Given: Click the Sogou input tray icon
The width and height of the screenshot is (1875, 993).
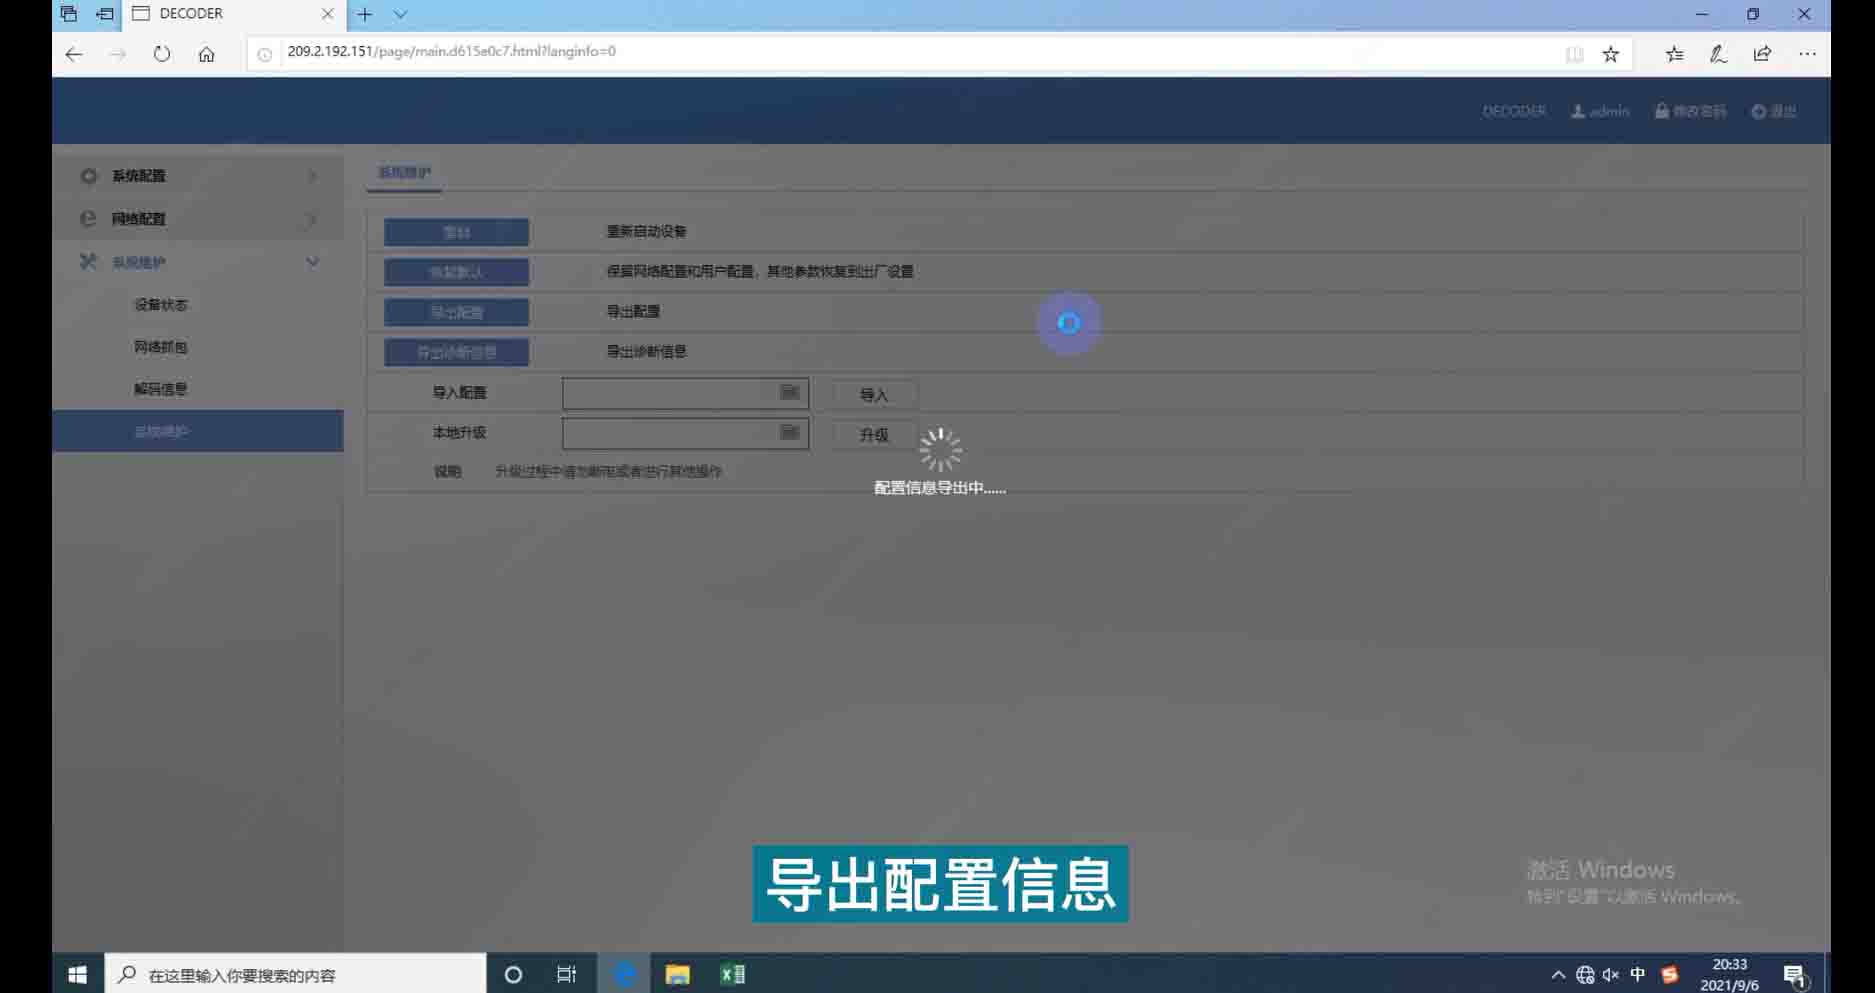Looking at the screenshot, I should (1670, 975).
